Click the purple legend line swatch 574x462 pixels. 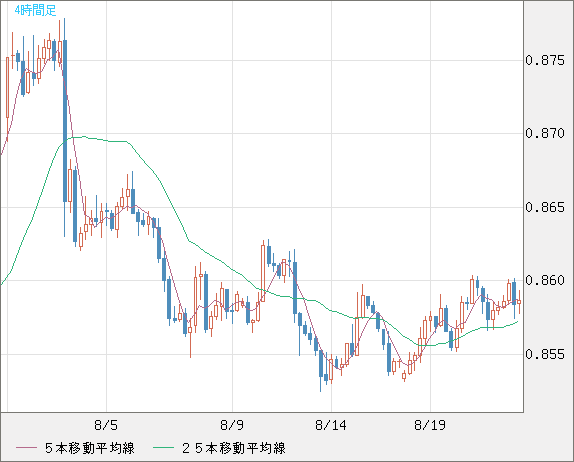click(26, 448)
